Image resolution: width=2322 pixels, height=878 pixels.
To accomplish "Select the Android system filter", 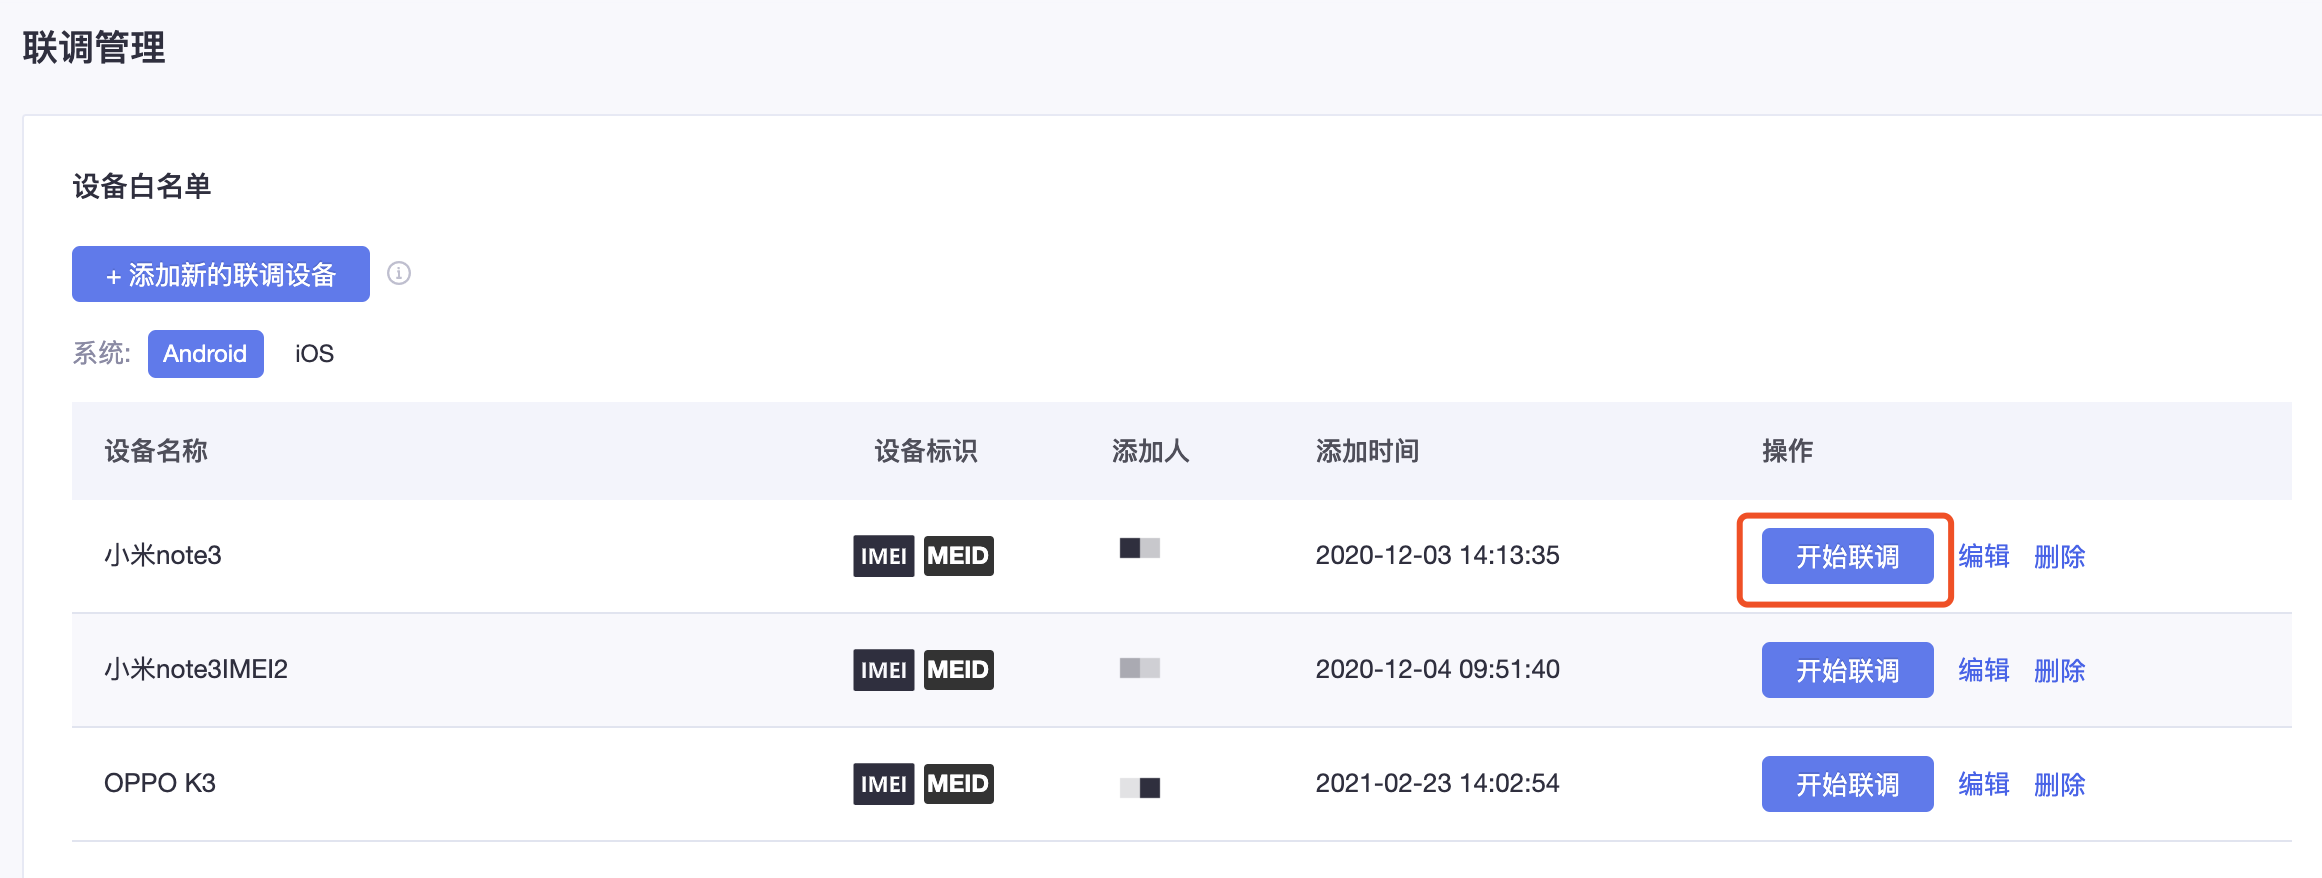I will 205,354.
